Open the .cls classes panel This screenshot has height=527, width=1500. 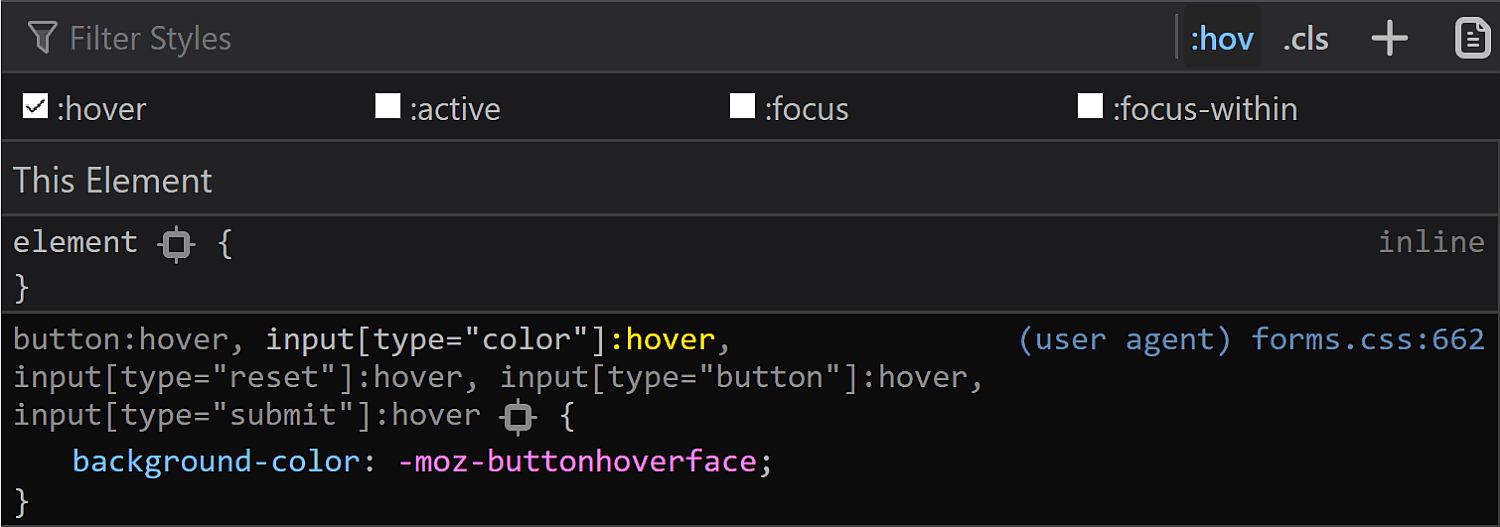pyautogui.click(x=1306, y=39)
